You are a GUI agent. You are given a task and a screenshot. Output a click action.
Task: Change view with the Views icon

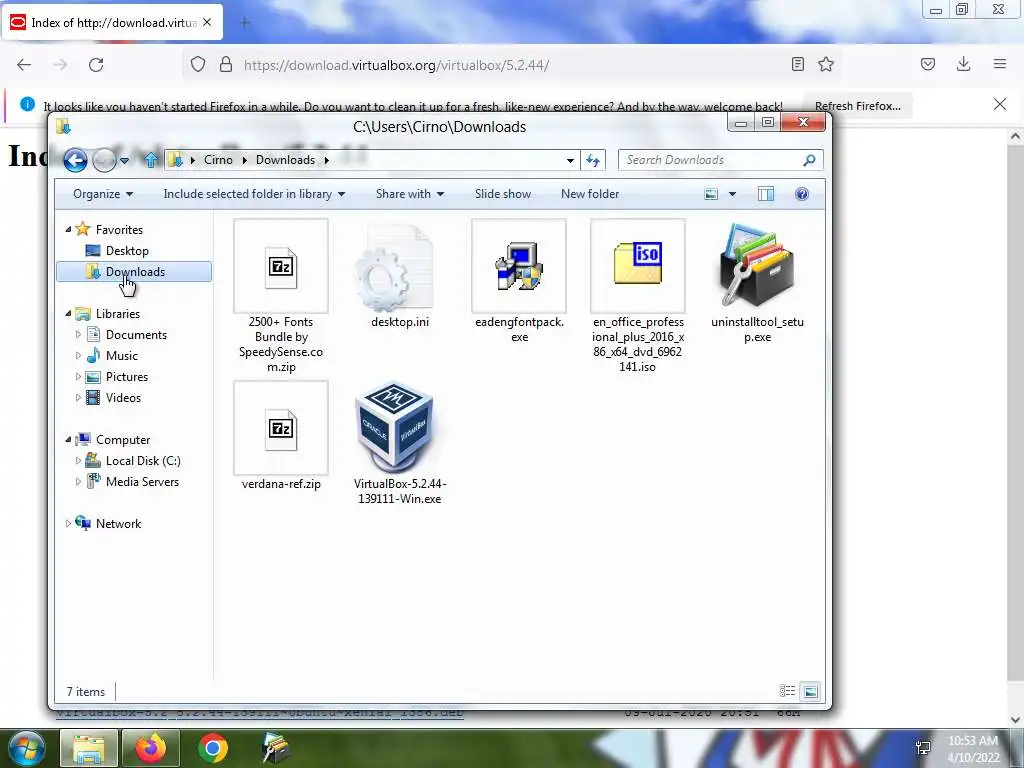point(711,194)
